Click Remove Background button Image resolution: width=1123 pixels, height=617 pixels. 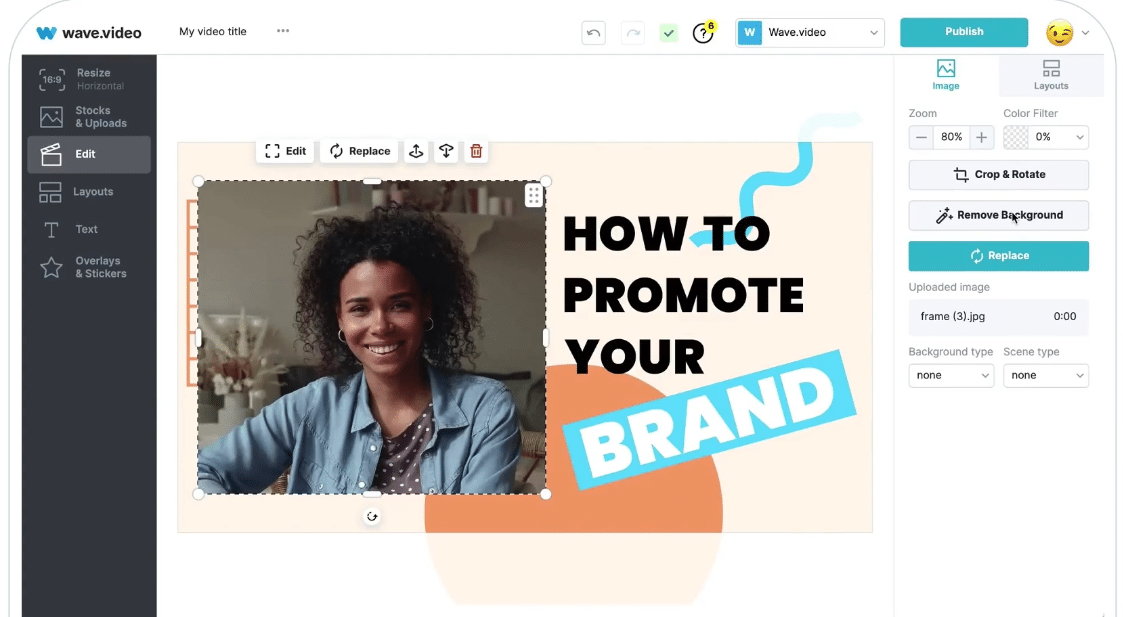998,215
